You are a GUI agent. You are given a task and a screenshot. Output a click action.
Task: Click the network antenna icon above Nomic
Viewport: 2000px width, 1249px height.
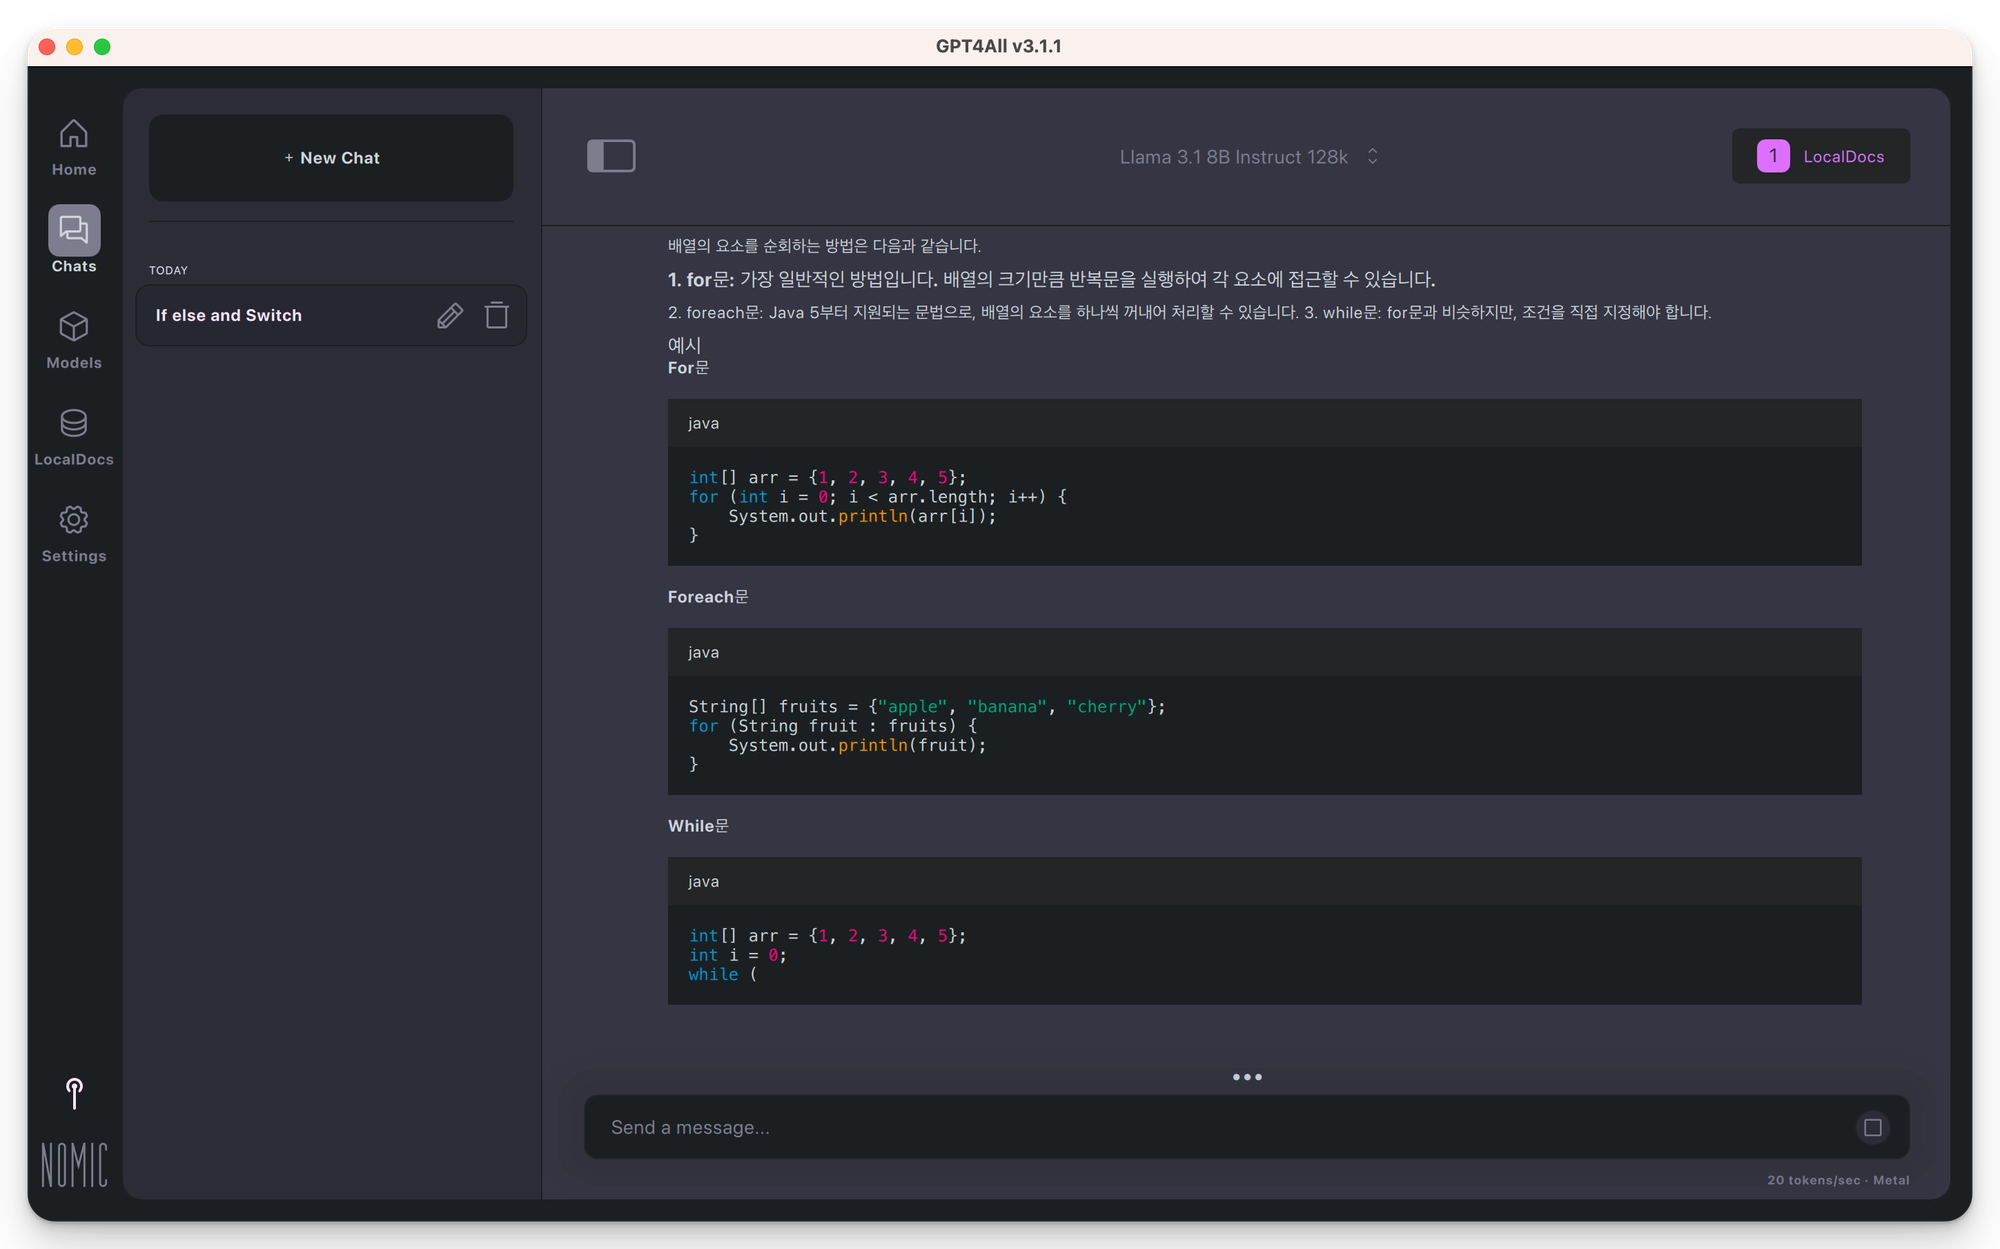point(74,1093)
